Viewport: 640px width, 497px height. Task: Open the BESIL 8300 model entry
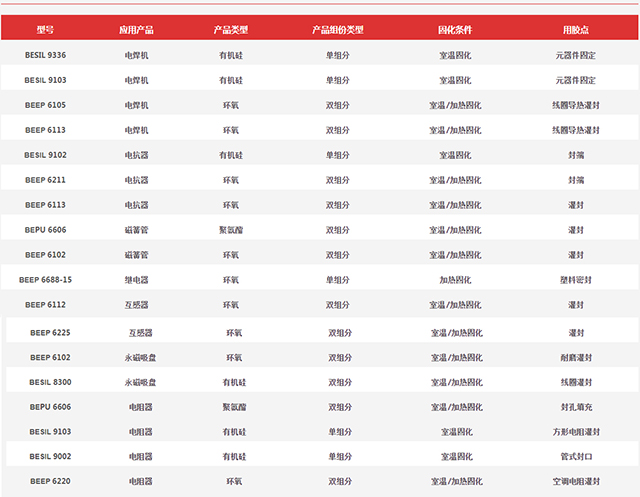(x=49, y=382)
